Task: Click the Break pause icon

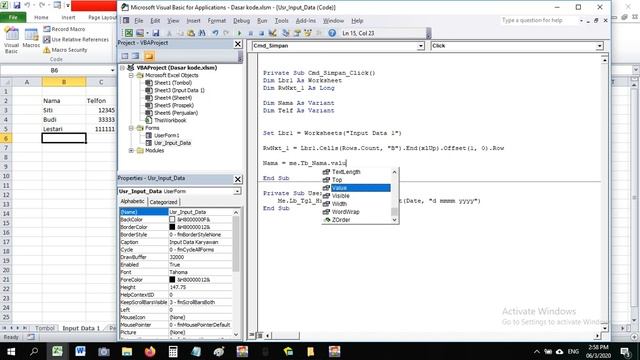Action: [x=251, y=33]
